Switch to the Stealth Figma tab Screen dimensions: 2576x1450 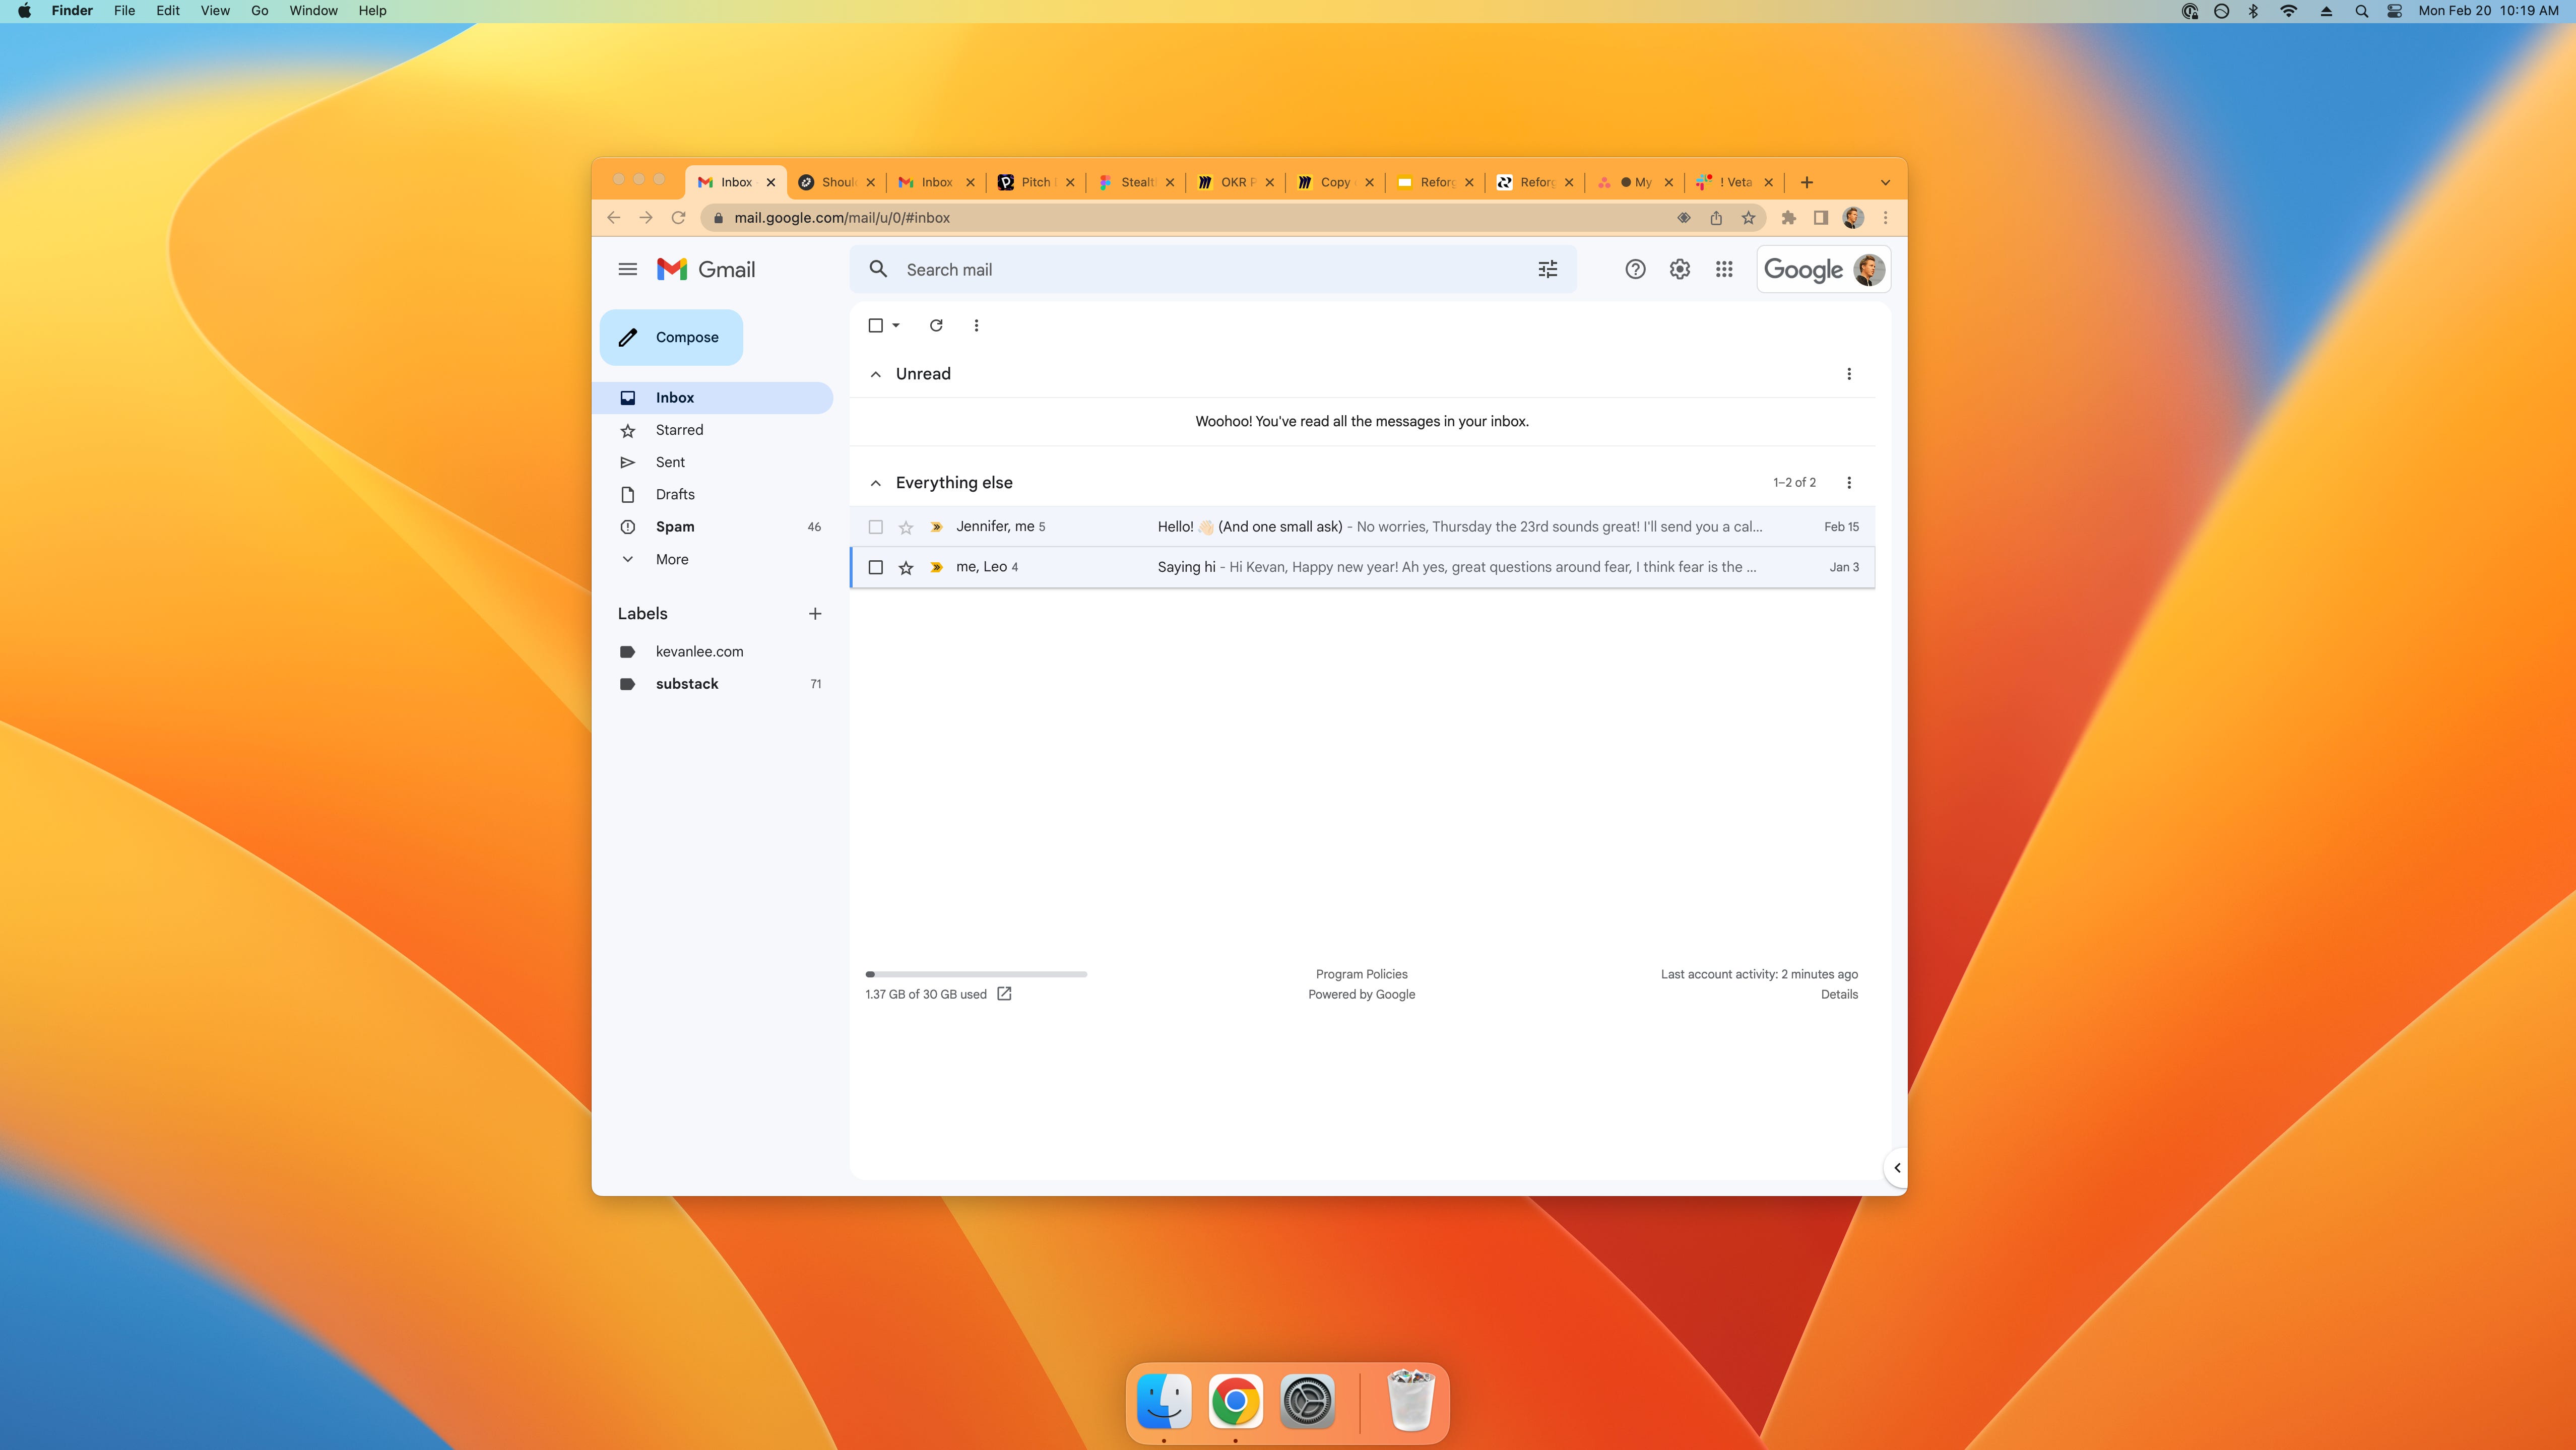click(1135, 182)
